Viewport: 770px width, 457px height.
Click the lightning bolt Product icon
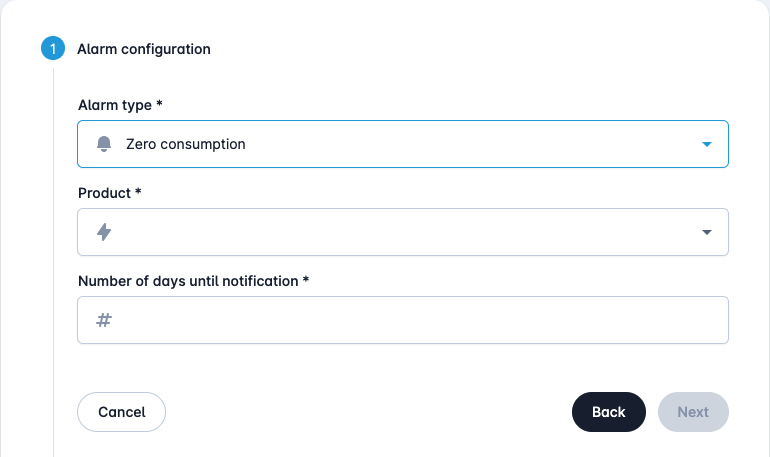[104, 232]
